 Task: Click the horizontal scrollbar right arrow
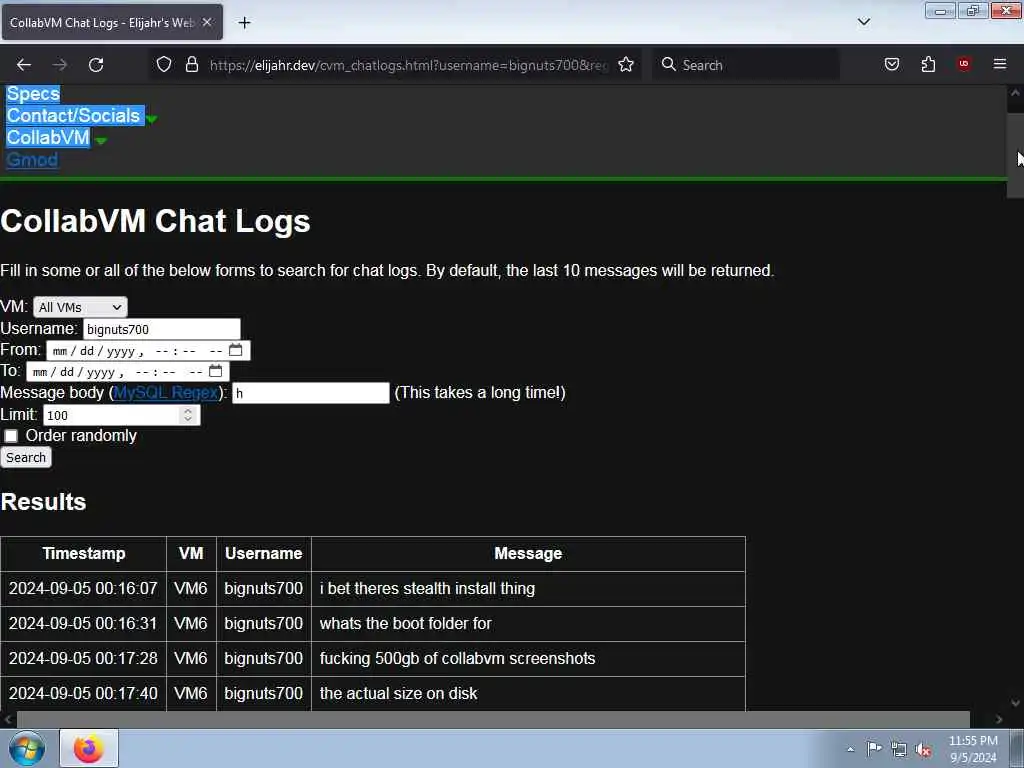click(x=999, y=720)
